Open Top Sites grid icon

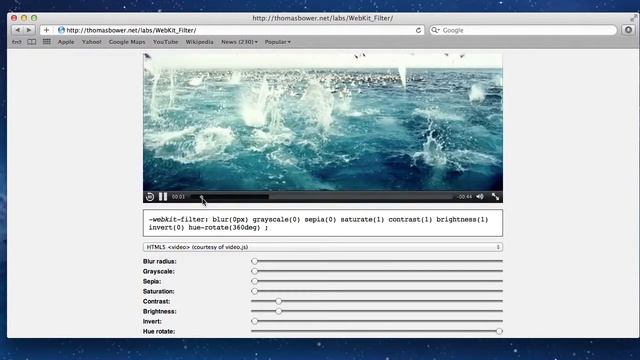pos(47,42)
